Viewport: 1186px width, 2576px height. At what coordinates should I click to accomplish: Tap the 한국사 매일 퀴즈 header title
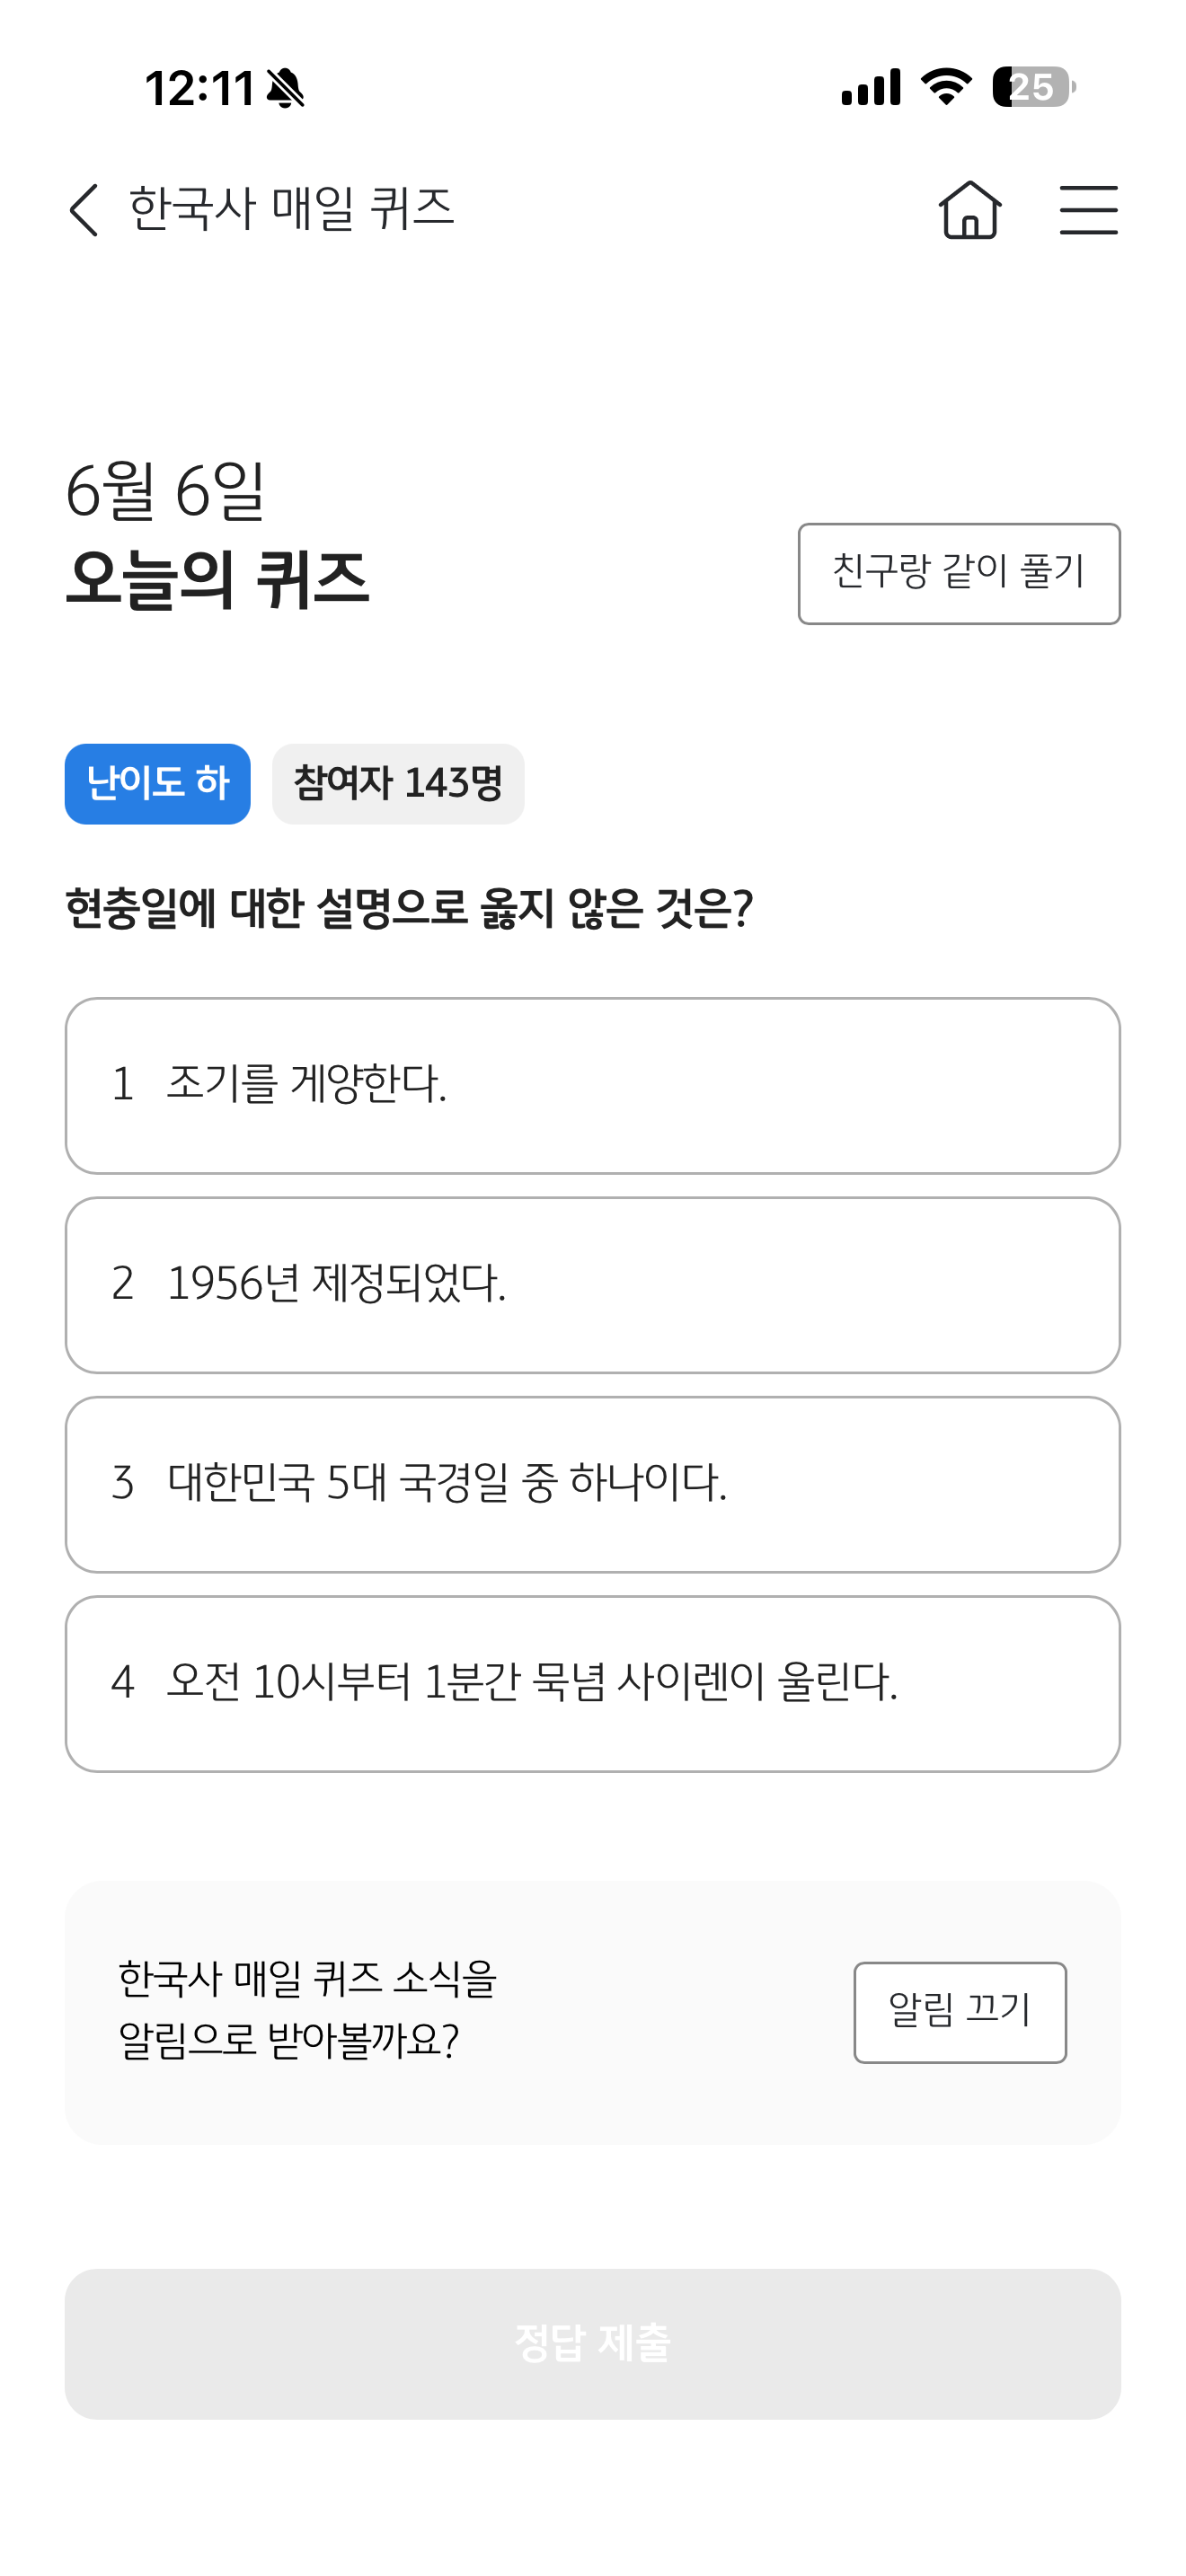click(292, 210)
